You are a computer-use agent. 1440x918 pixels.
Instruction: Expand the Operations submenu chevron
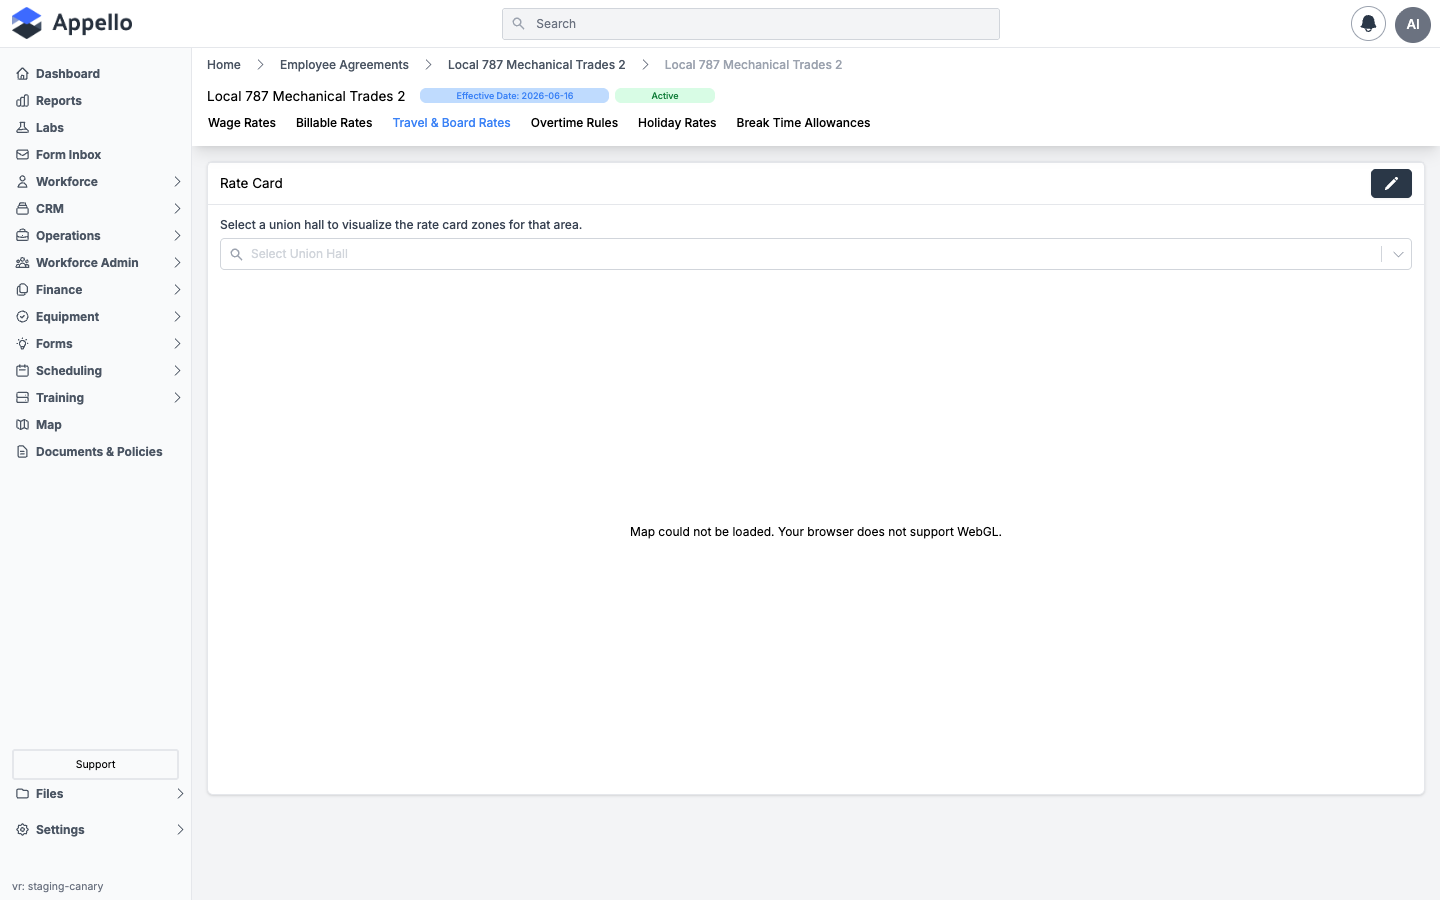[177, 236]
